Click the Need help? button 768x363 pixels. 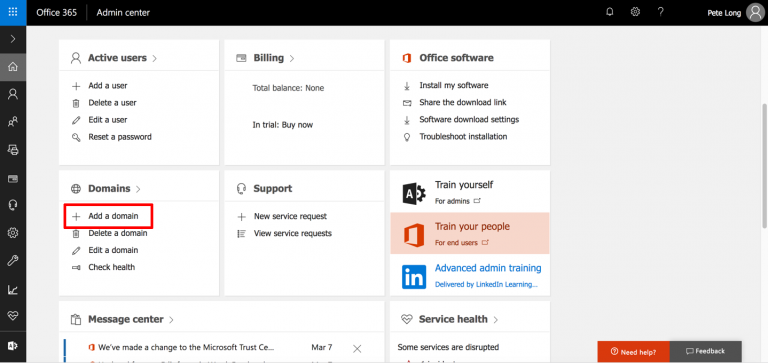tap(633, 351)
